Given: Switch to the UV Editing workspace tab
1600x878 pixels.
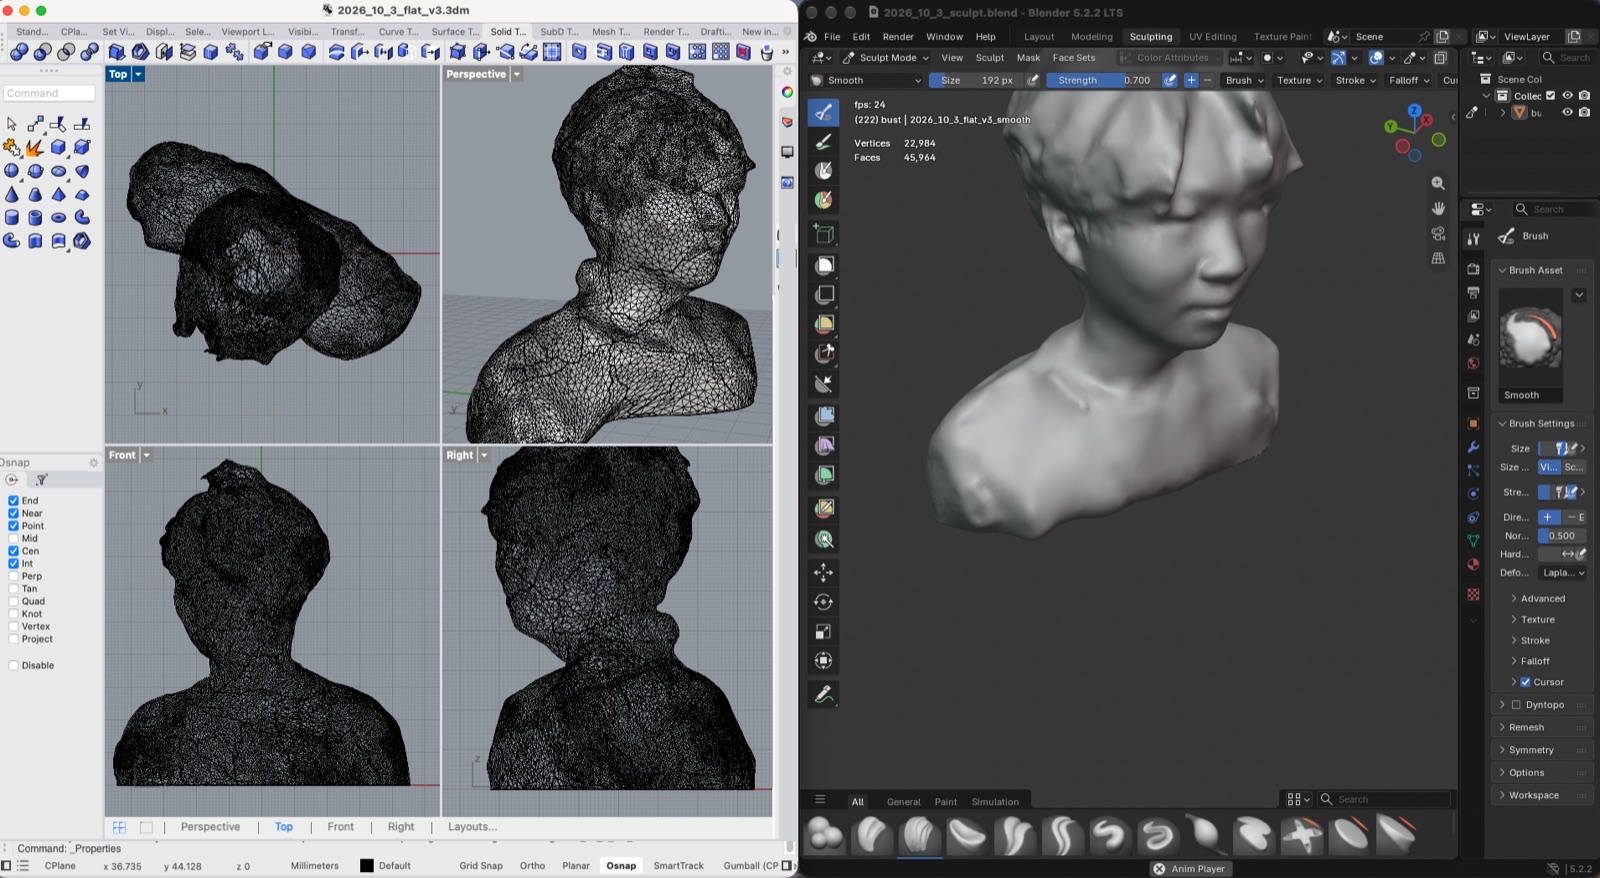Looking at the screenshot, I should (1212, 37).
